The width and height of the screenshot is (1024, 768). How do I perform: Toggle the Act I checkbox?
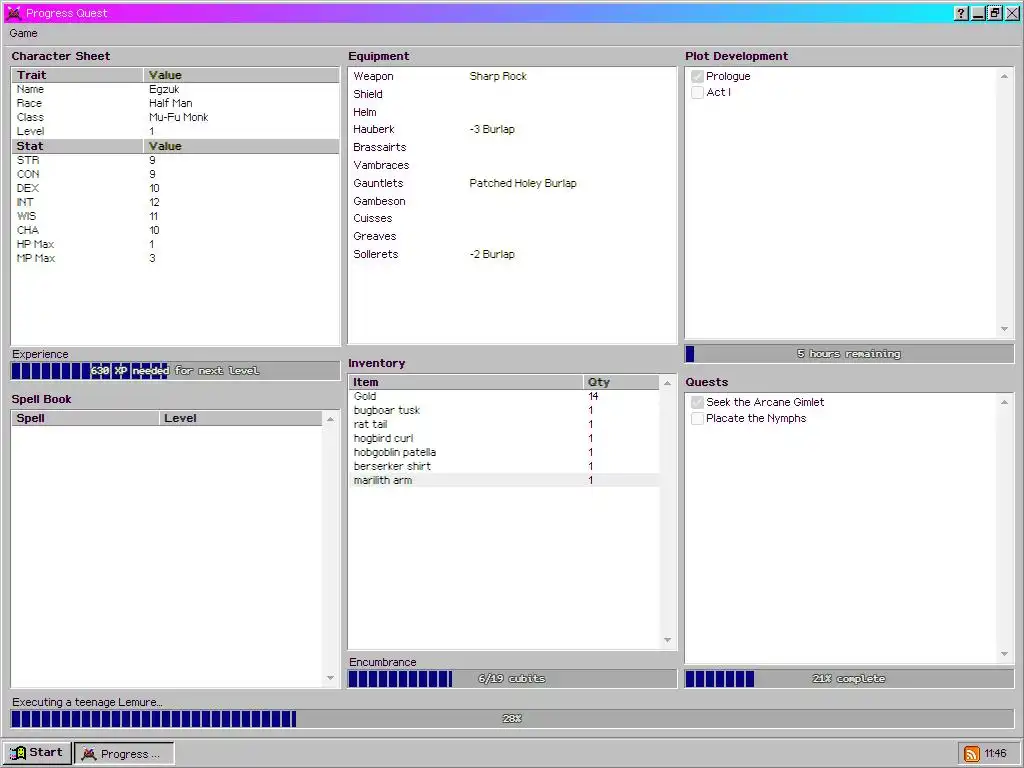click(x=697, y=93)
